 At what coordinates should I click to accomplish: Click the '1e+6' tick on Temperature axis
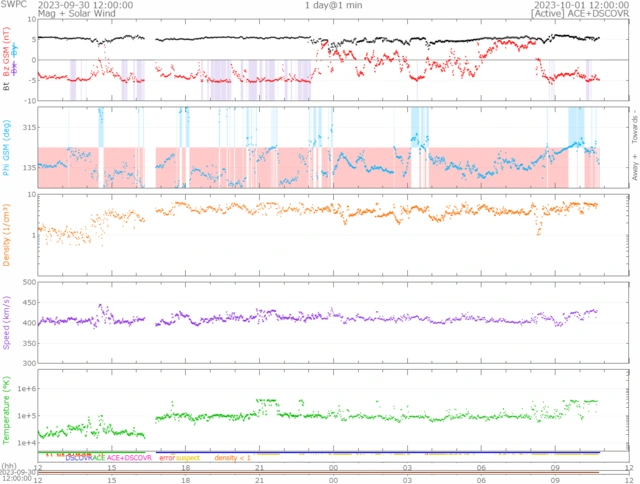[27, 389]
